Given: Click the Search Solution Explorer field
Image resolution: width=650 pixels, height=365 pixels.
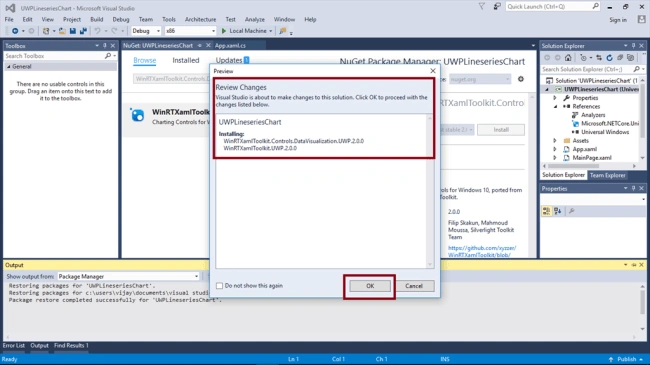Looking at the screenshot, I should click(592, 69).
